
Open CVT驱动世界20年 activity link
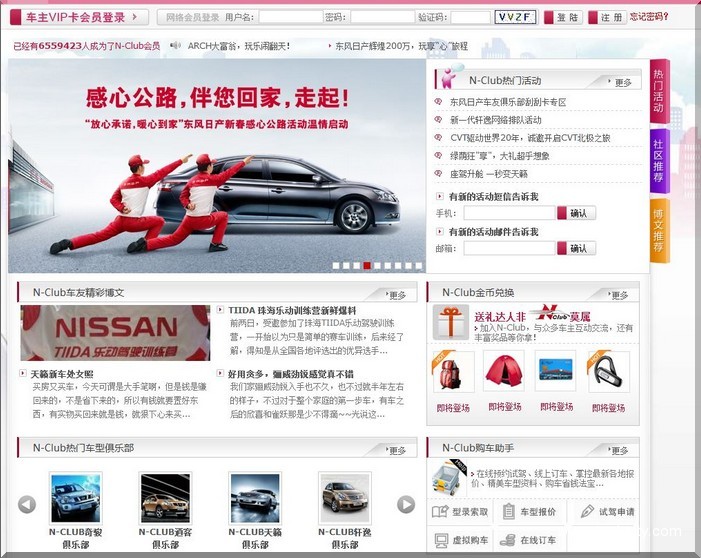(x=530, y=138)
